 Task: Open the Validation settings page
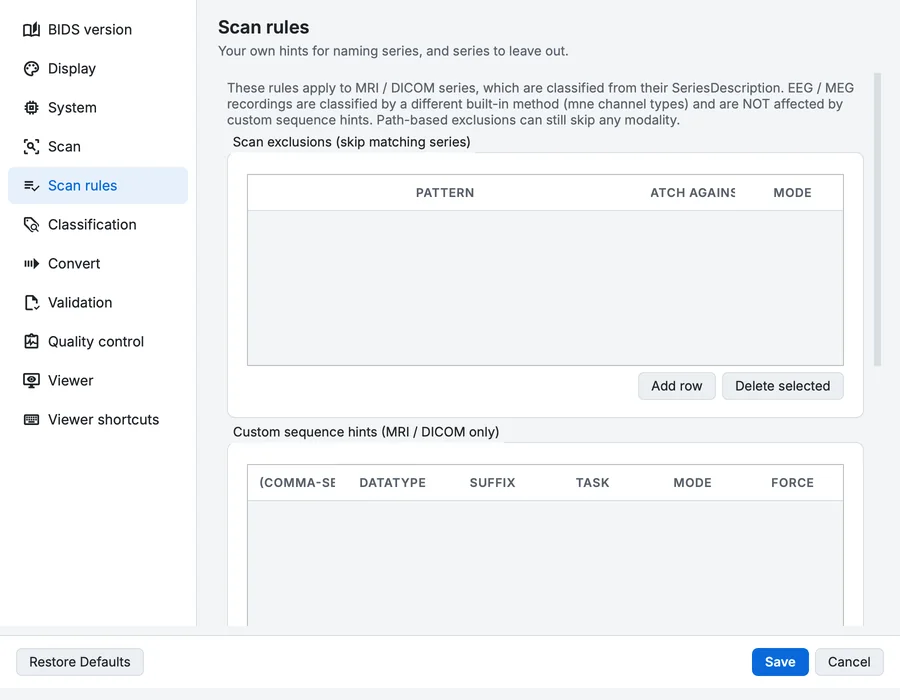(x=98, y=302)
